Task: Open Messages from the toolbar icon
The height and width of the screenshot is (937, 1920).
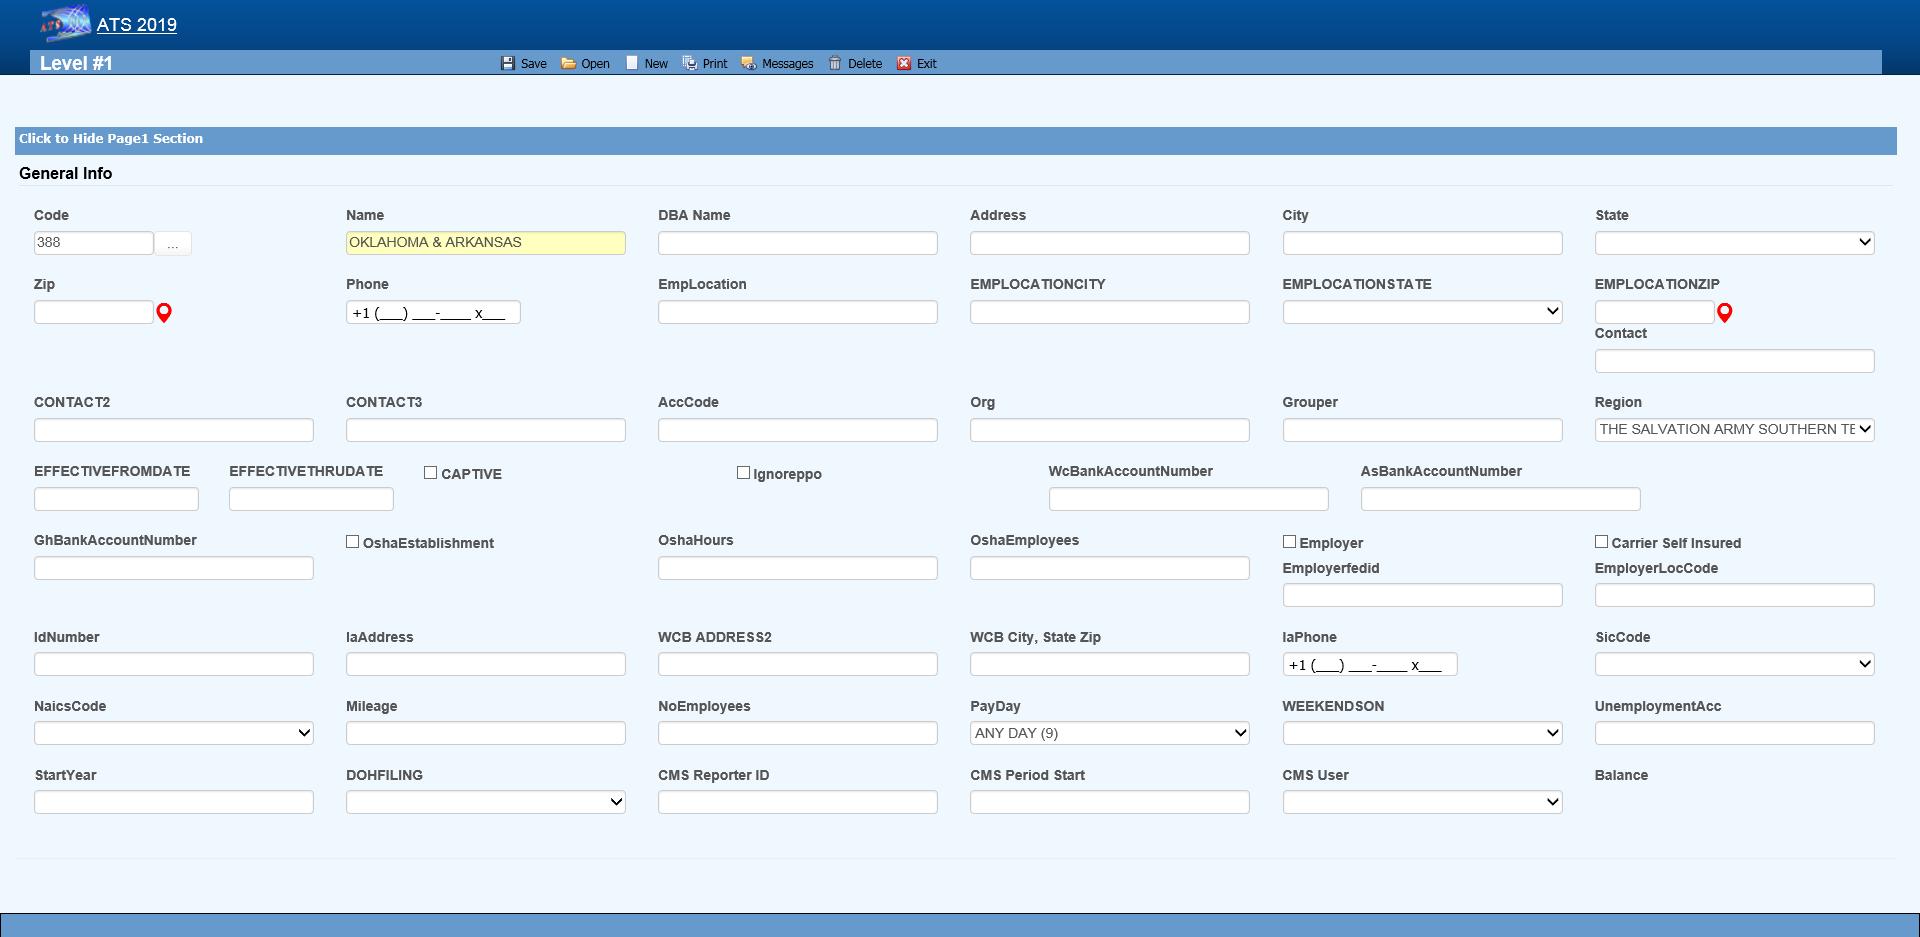Action: coord(748,63)
